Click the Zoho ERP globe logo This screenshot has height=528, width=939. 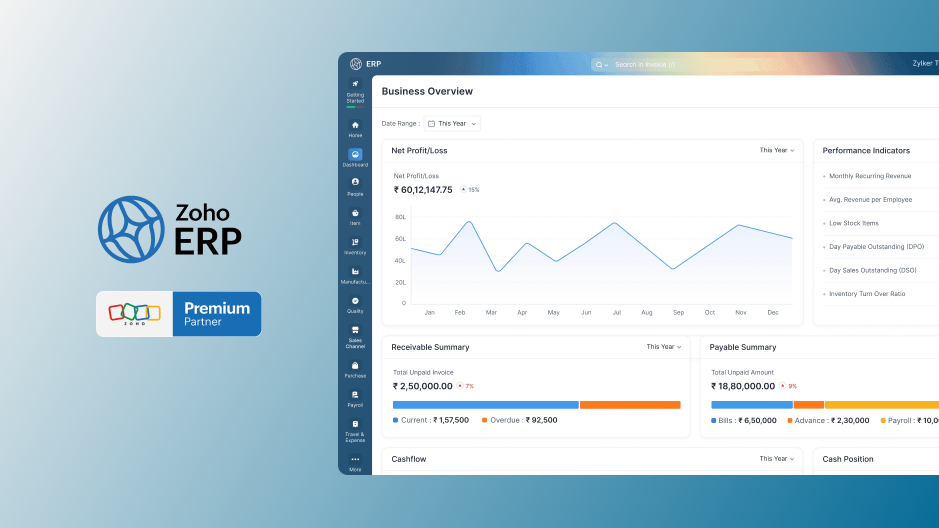131,229
